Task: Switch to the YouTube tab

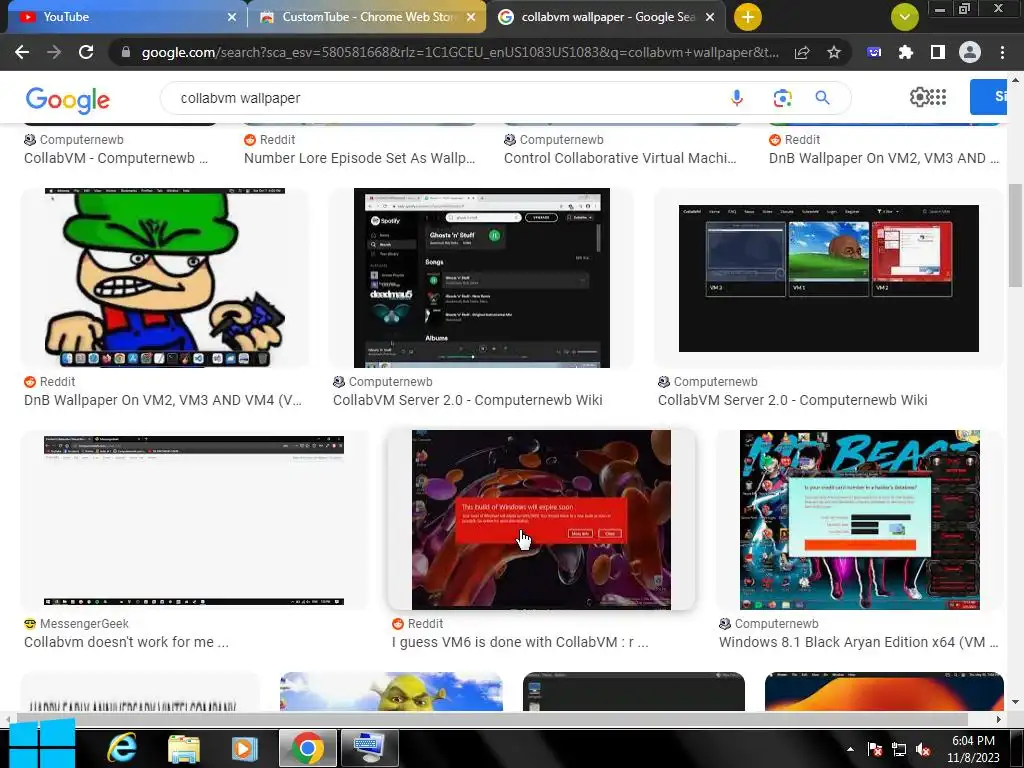Action: 124,17
